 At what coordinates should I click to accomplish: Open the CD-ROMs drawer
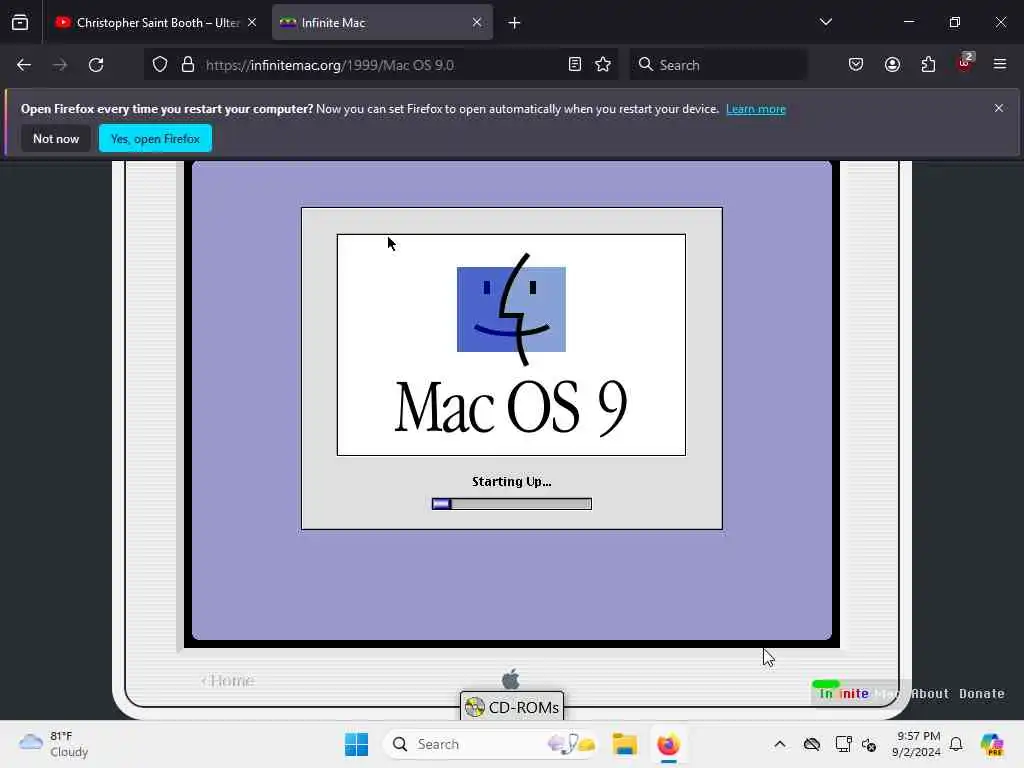click(512, 707)
